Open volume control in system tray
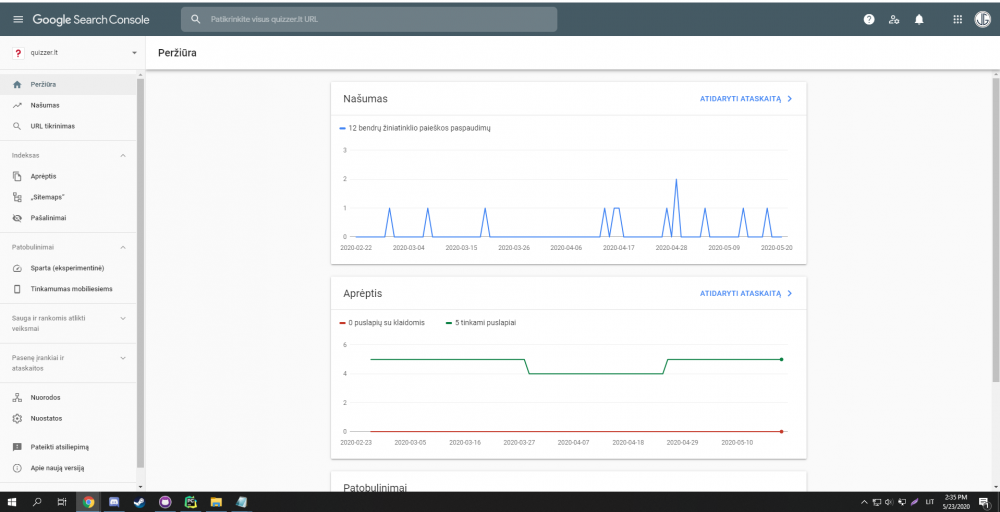The height and width of the screenshot is (512, 1000). (889, 502)
